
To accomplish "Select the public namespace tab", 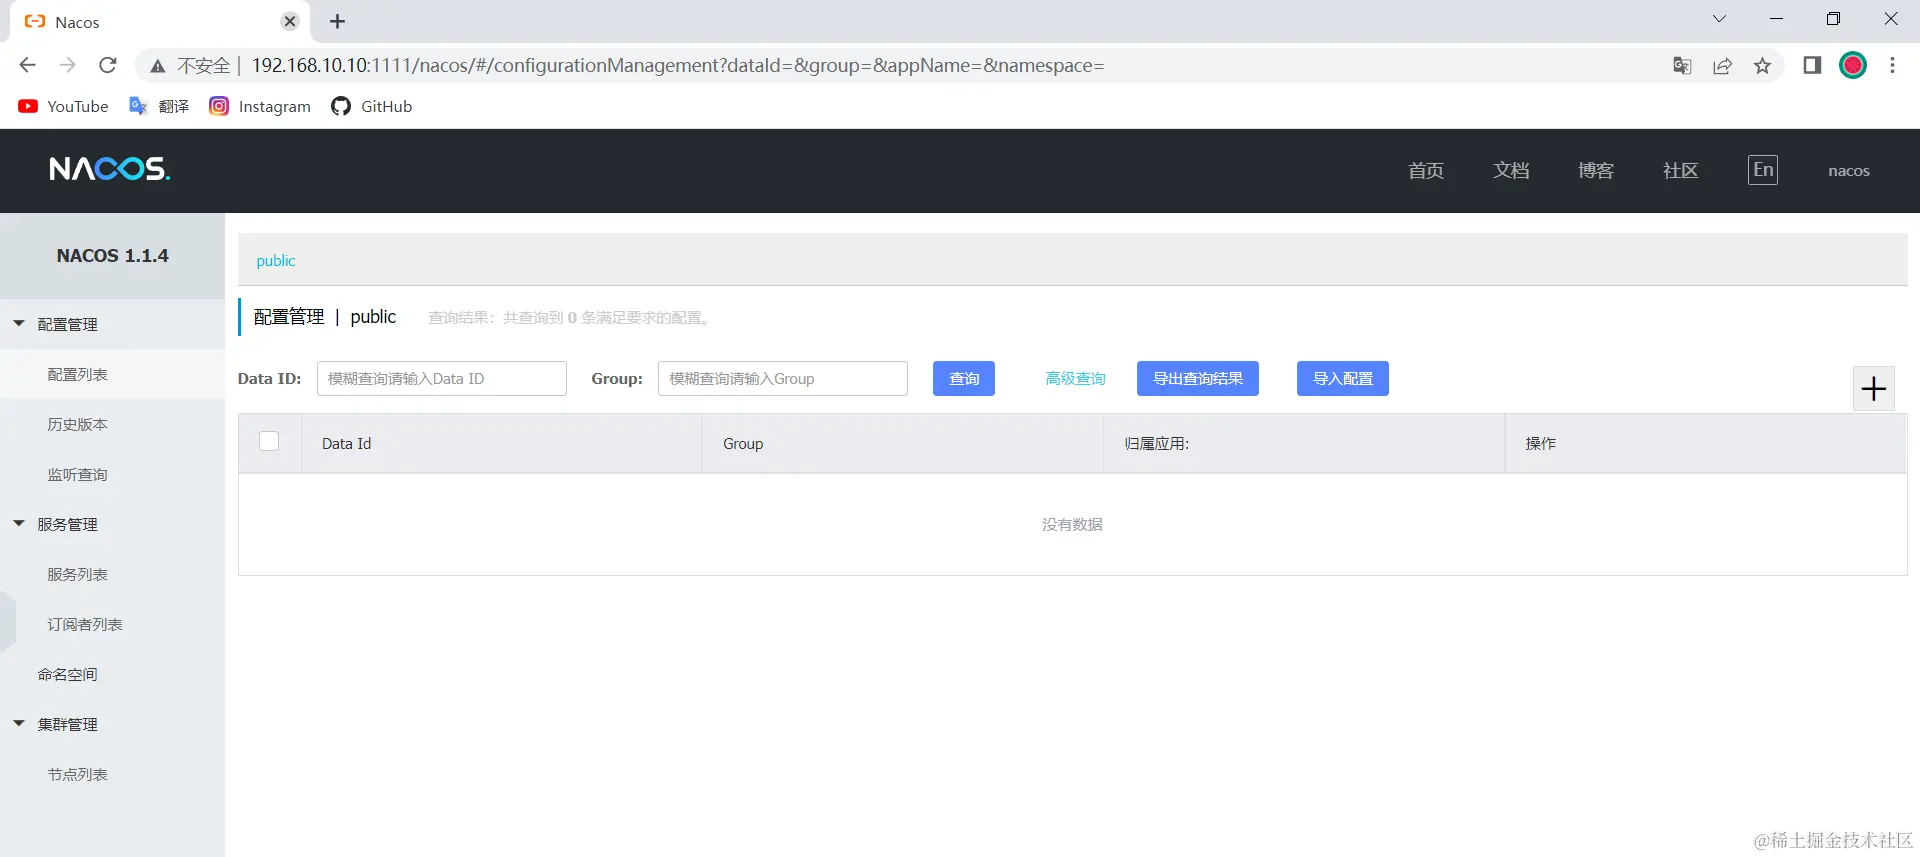I will pos(276,260).
